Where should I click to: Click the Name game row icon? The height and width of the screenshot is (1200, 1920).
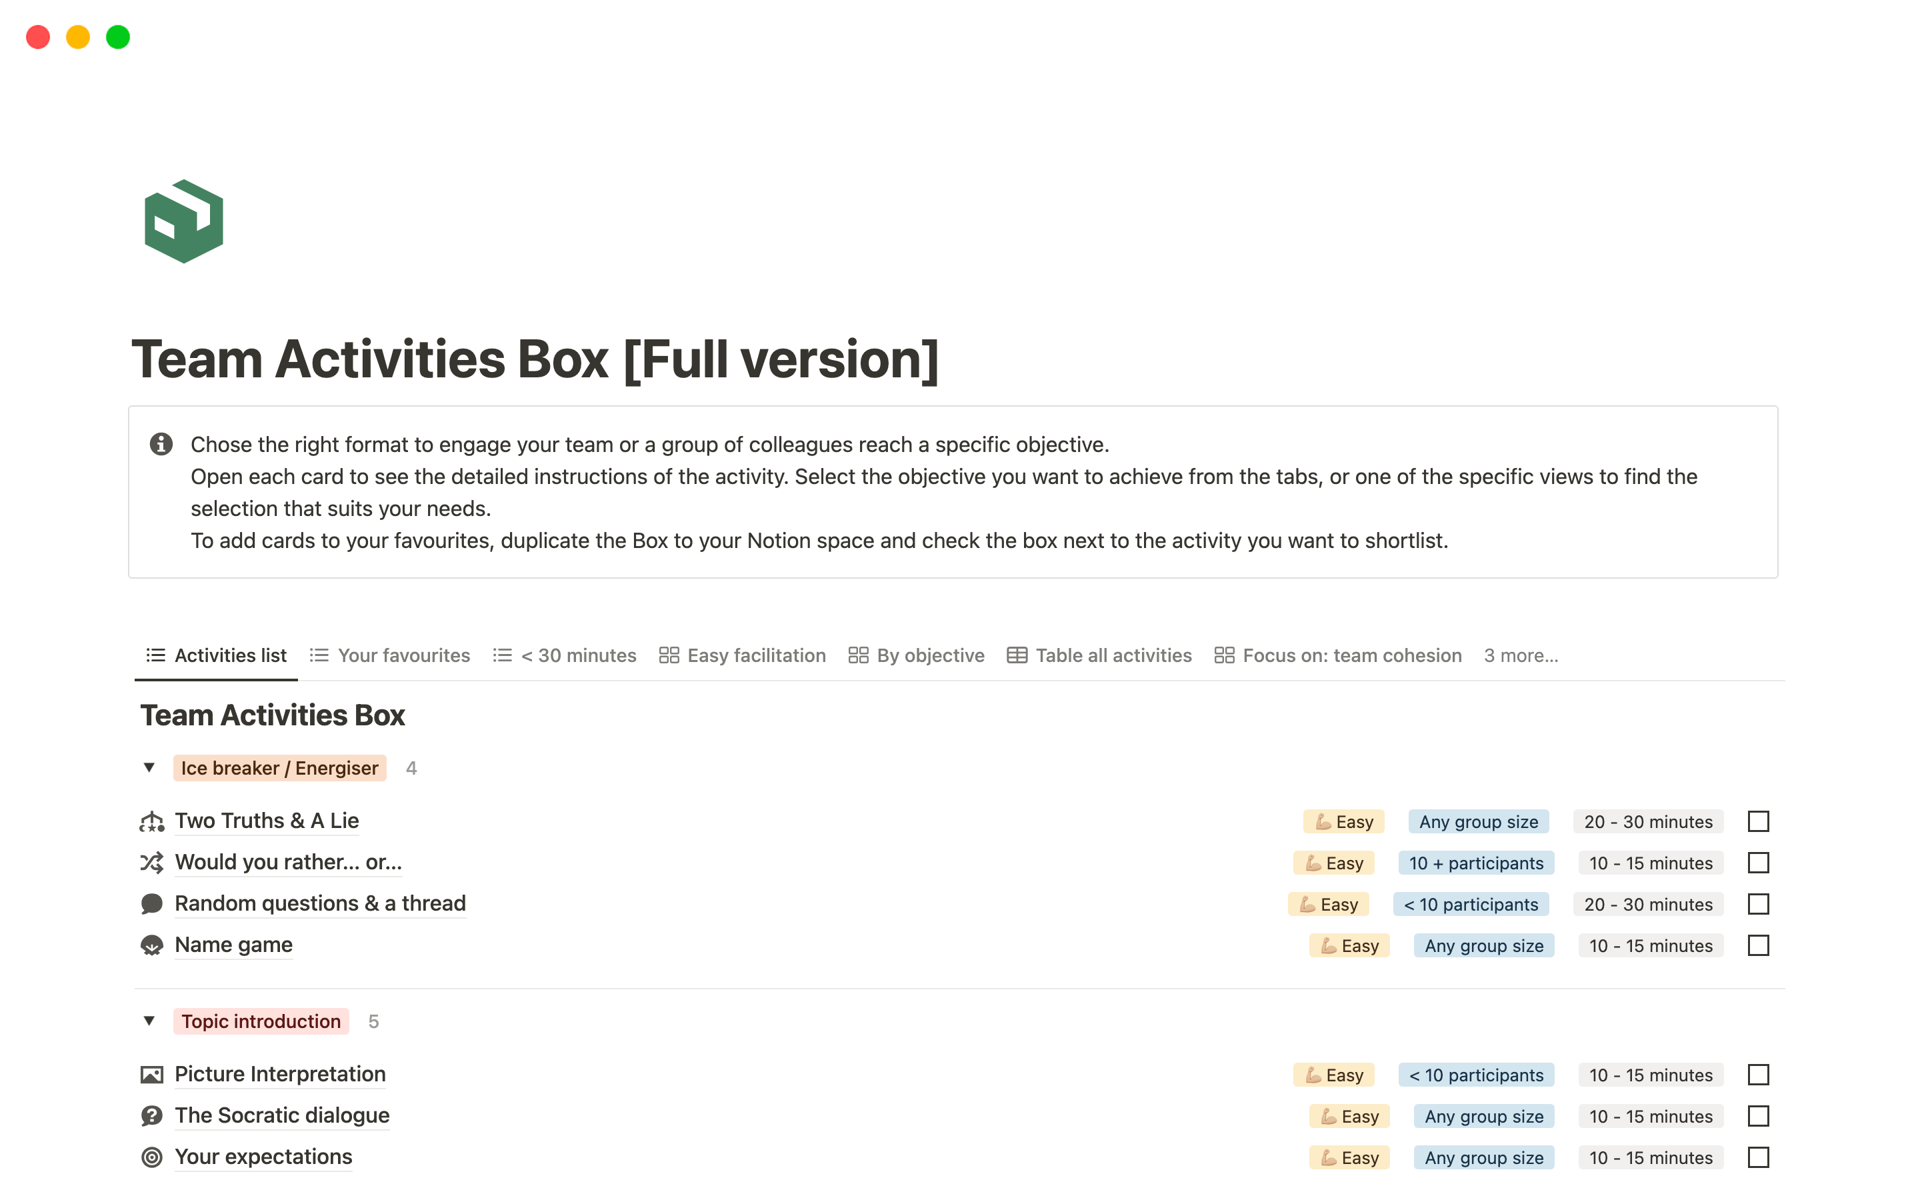152,946
